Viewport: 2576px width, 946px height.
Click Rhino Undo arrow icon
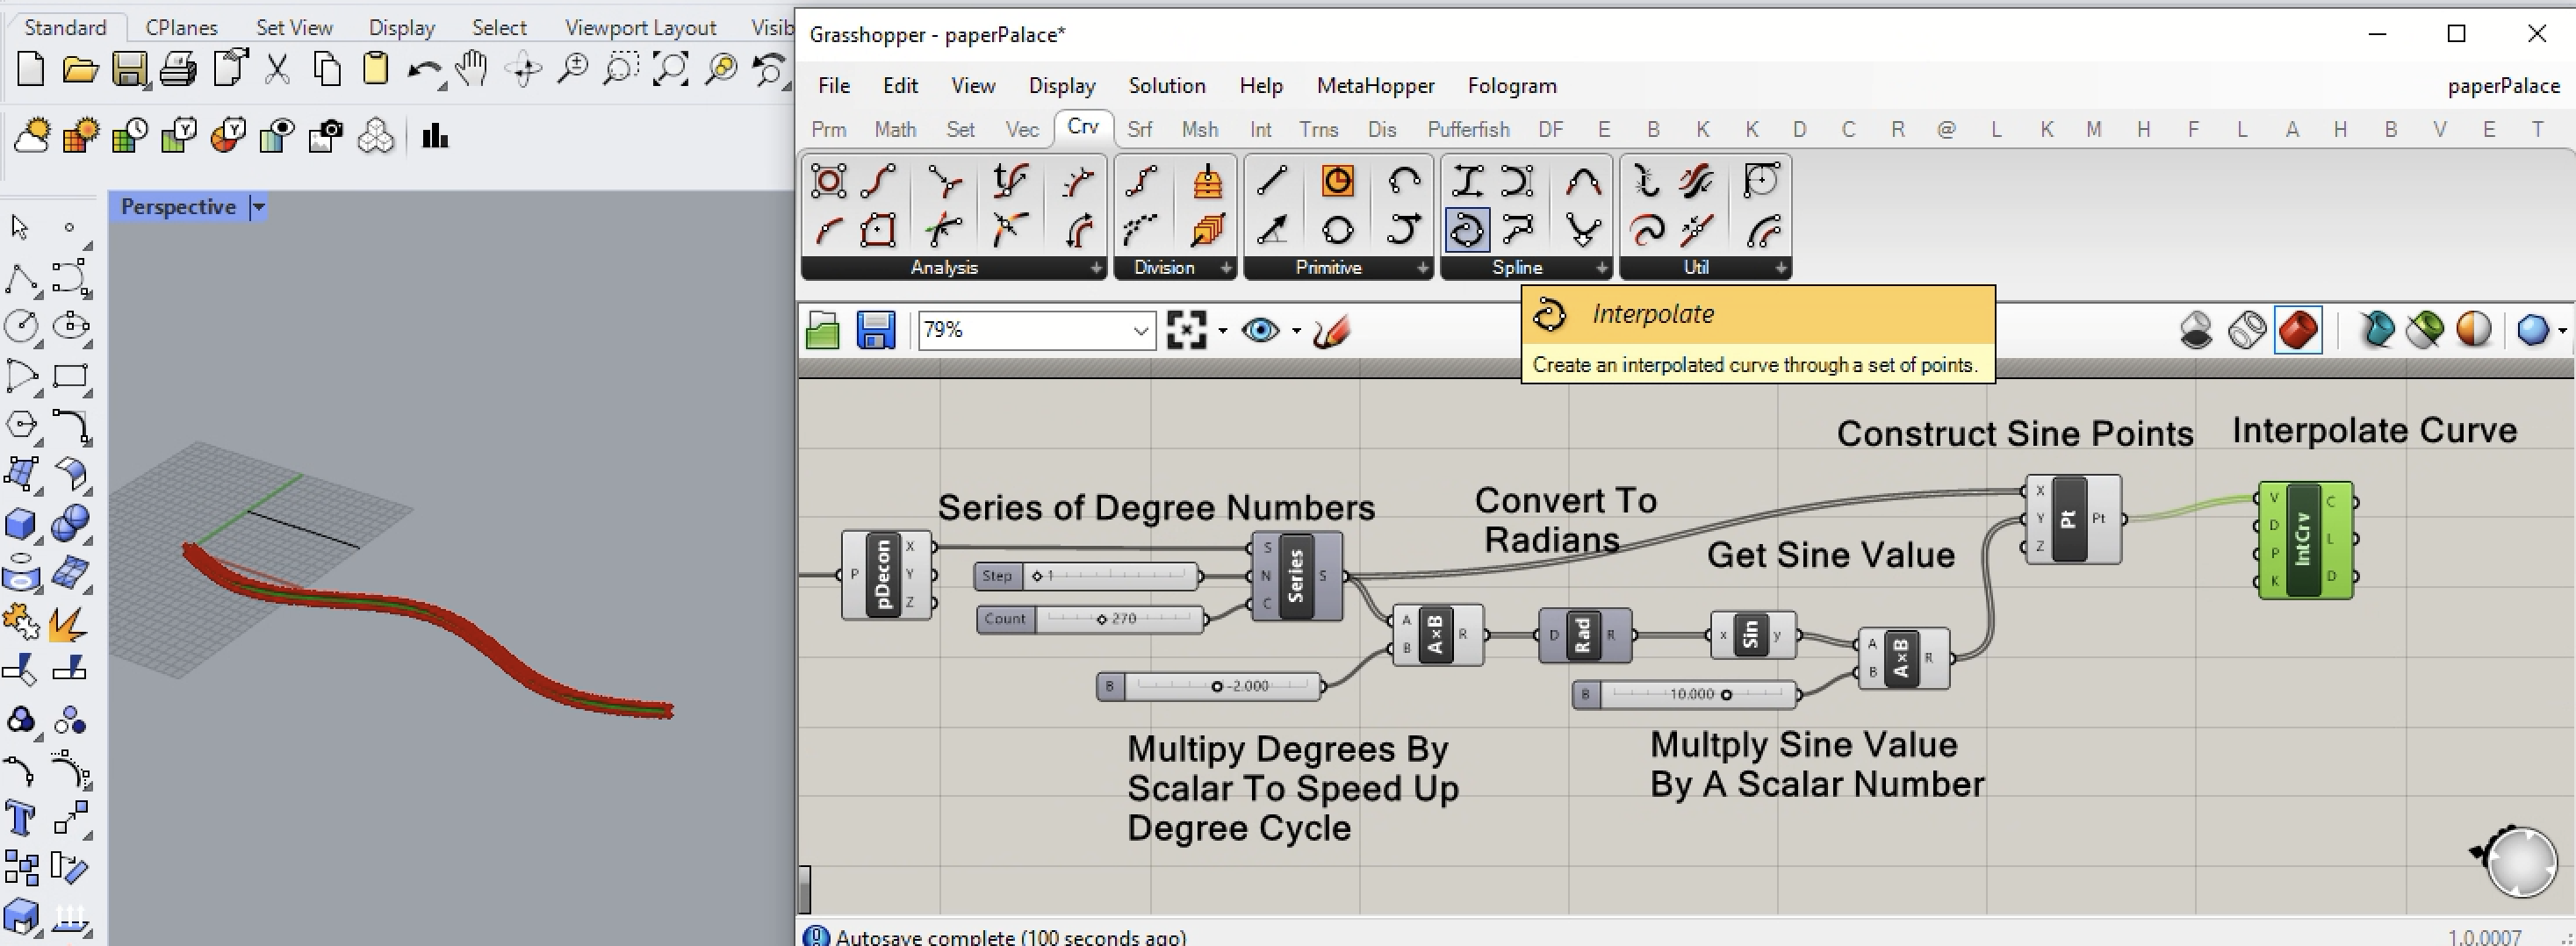pos(425,72)
